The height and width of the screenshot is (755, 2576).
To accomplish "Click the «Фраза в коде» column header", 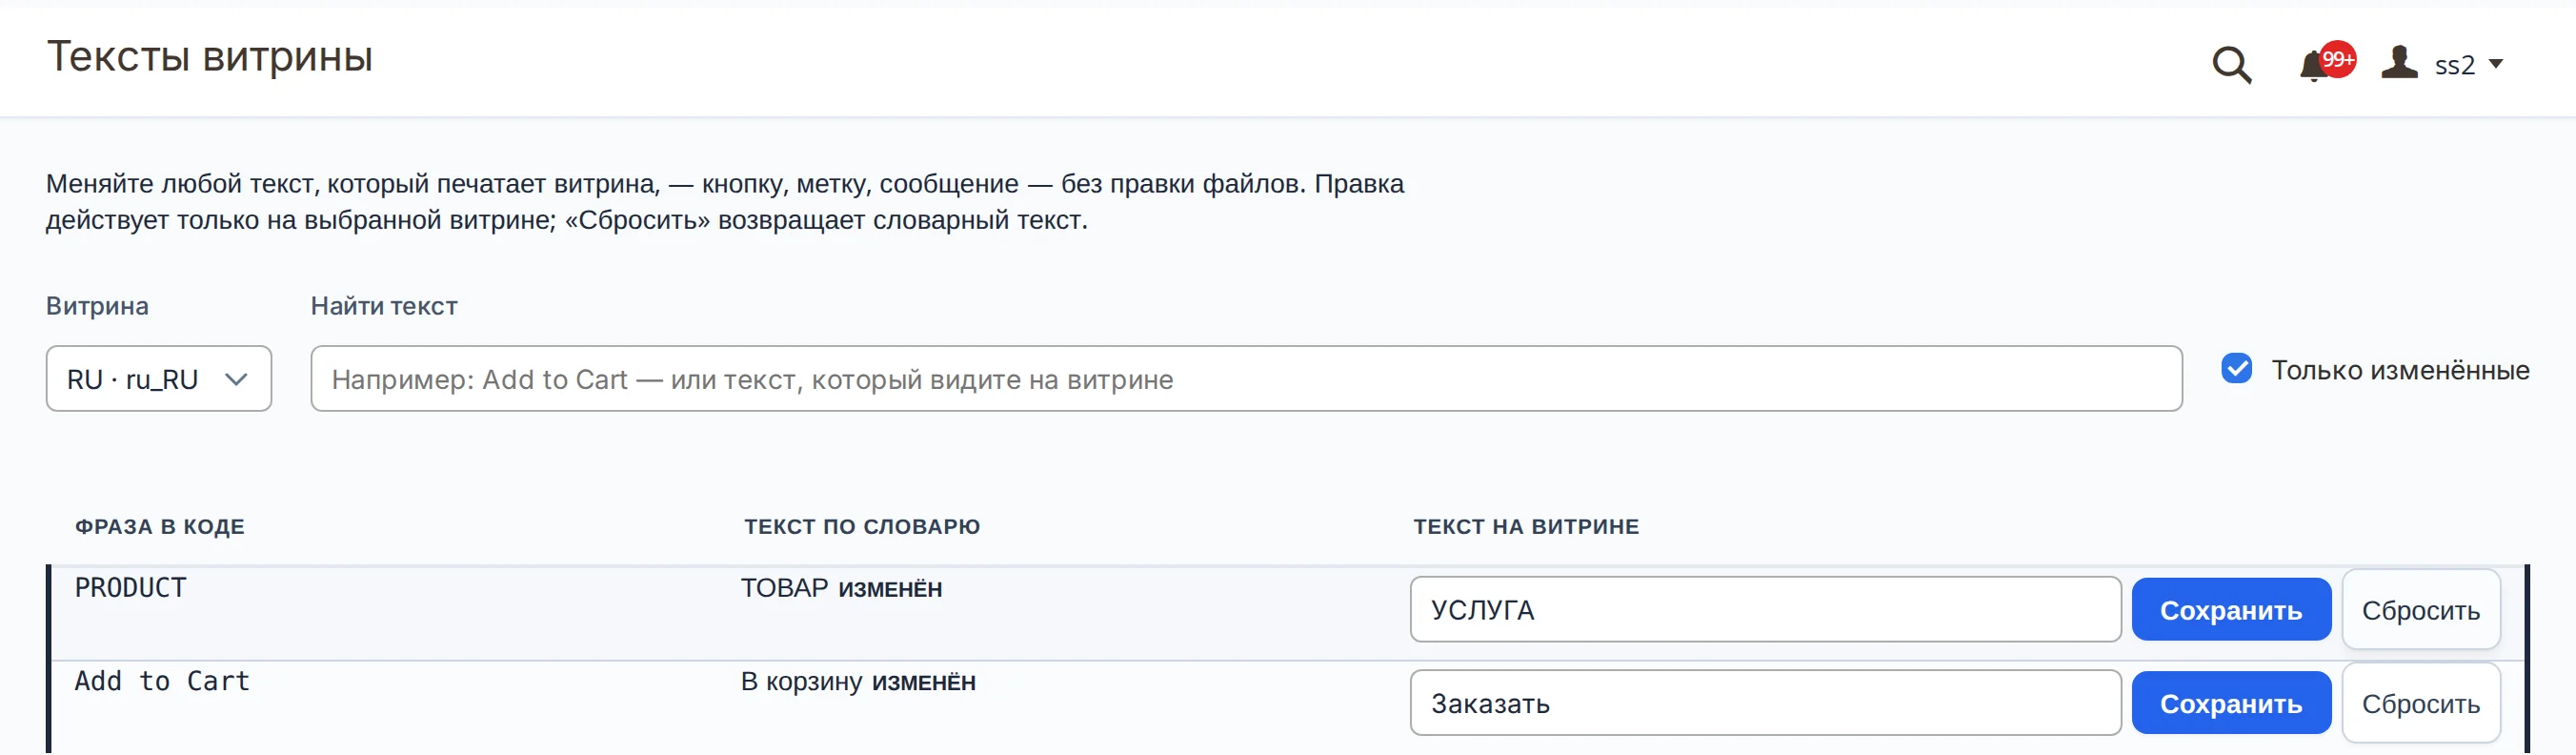I will 160,527.
